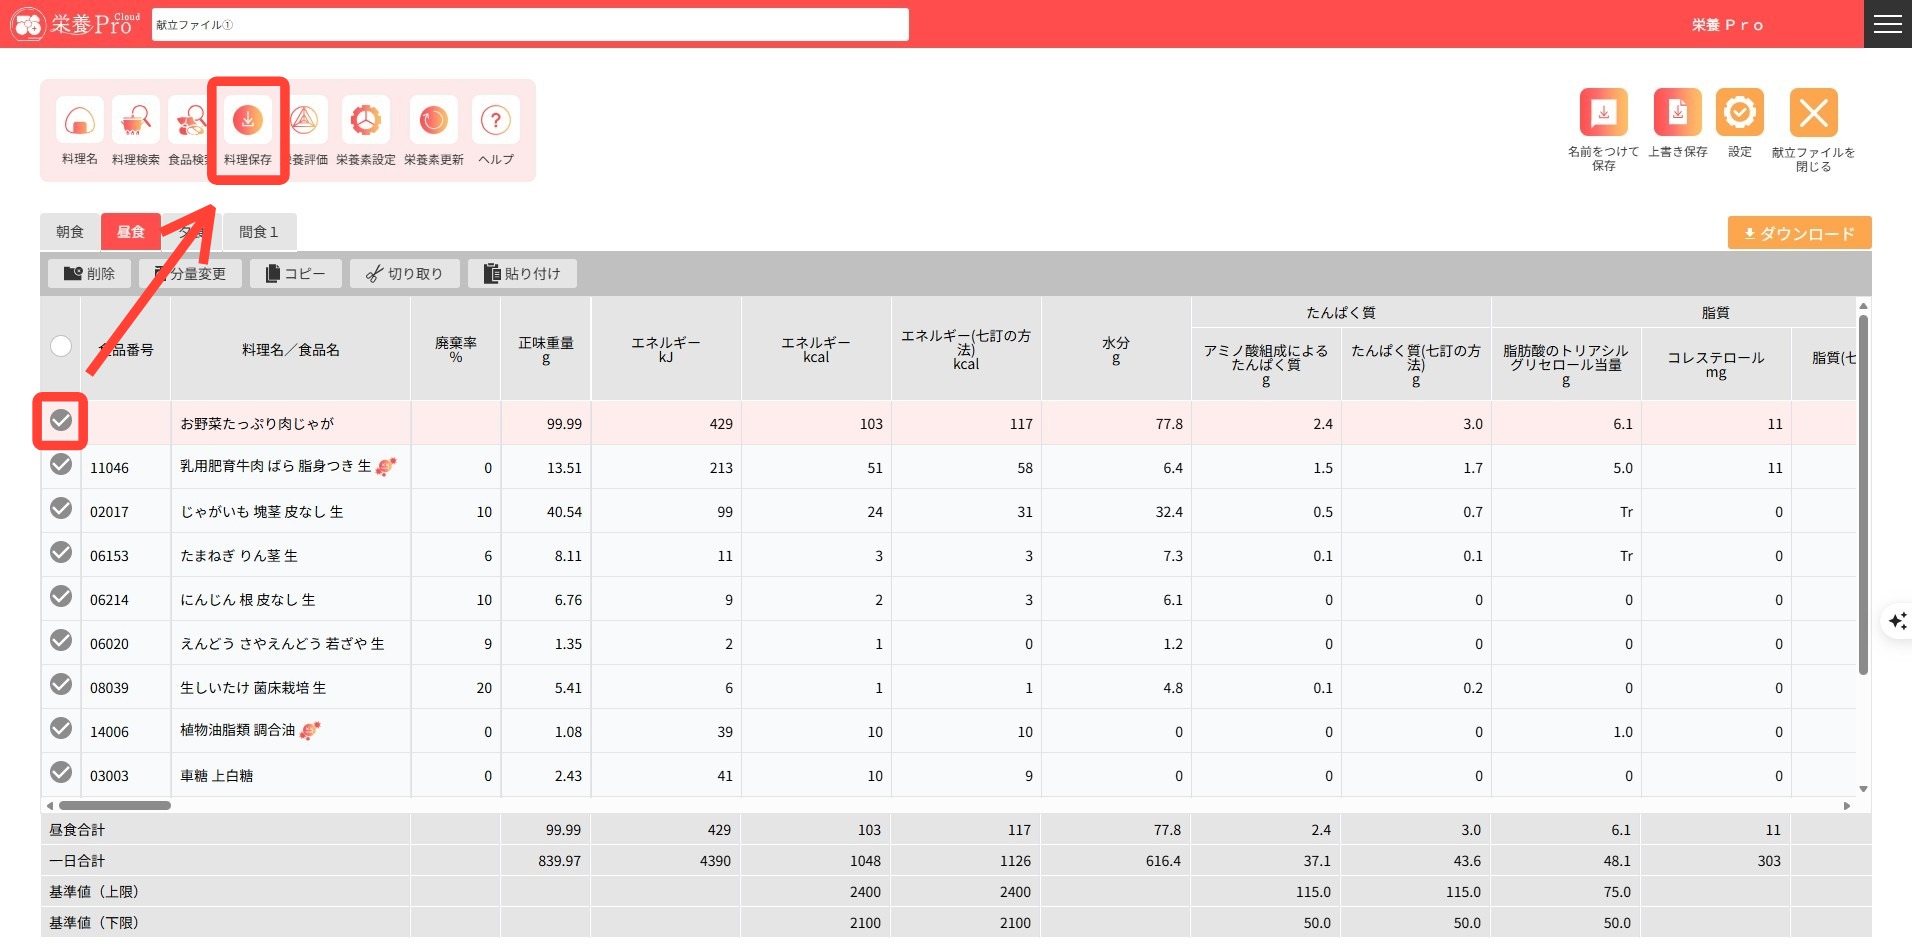Click the にんじん 根 皮なし 生 cell
Screen dimensions: 1912x948
[x=291, y=600]
